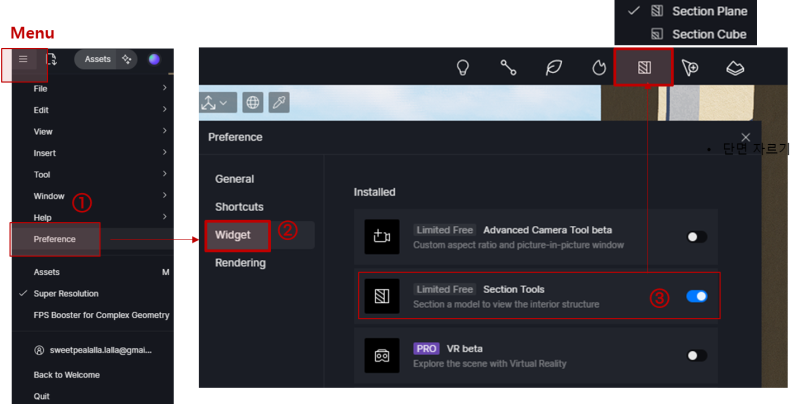Click the globe world-coordinate icon
800x404 pixels.
coord(253,103)
